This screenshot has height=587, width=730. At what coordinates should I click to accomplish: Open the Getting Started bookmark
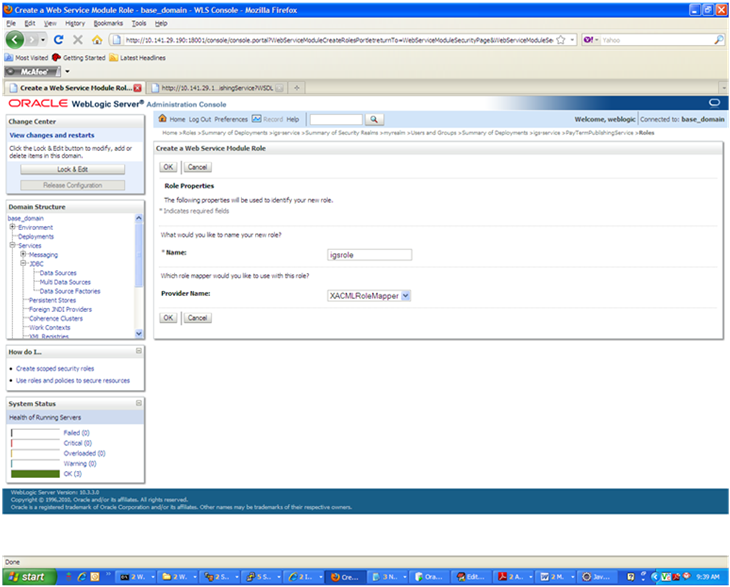point(79,58)
